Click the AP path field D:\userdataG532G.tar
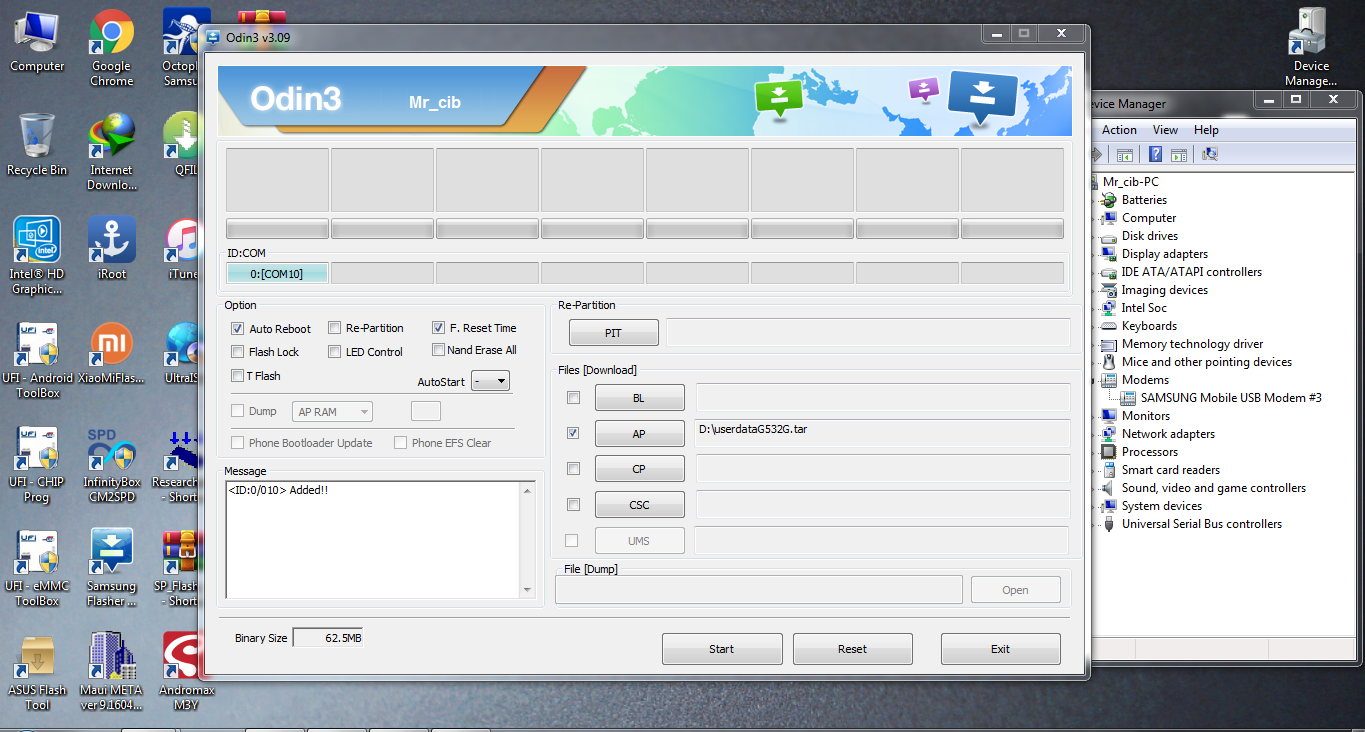This screenshot has height=732, width=1365. tap(883, 433)
